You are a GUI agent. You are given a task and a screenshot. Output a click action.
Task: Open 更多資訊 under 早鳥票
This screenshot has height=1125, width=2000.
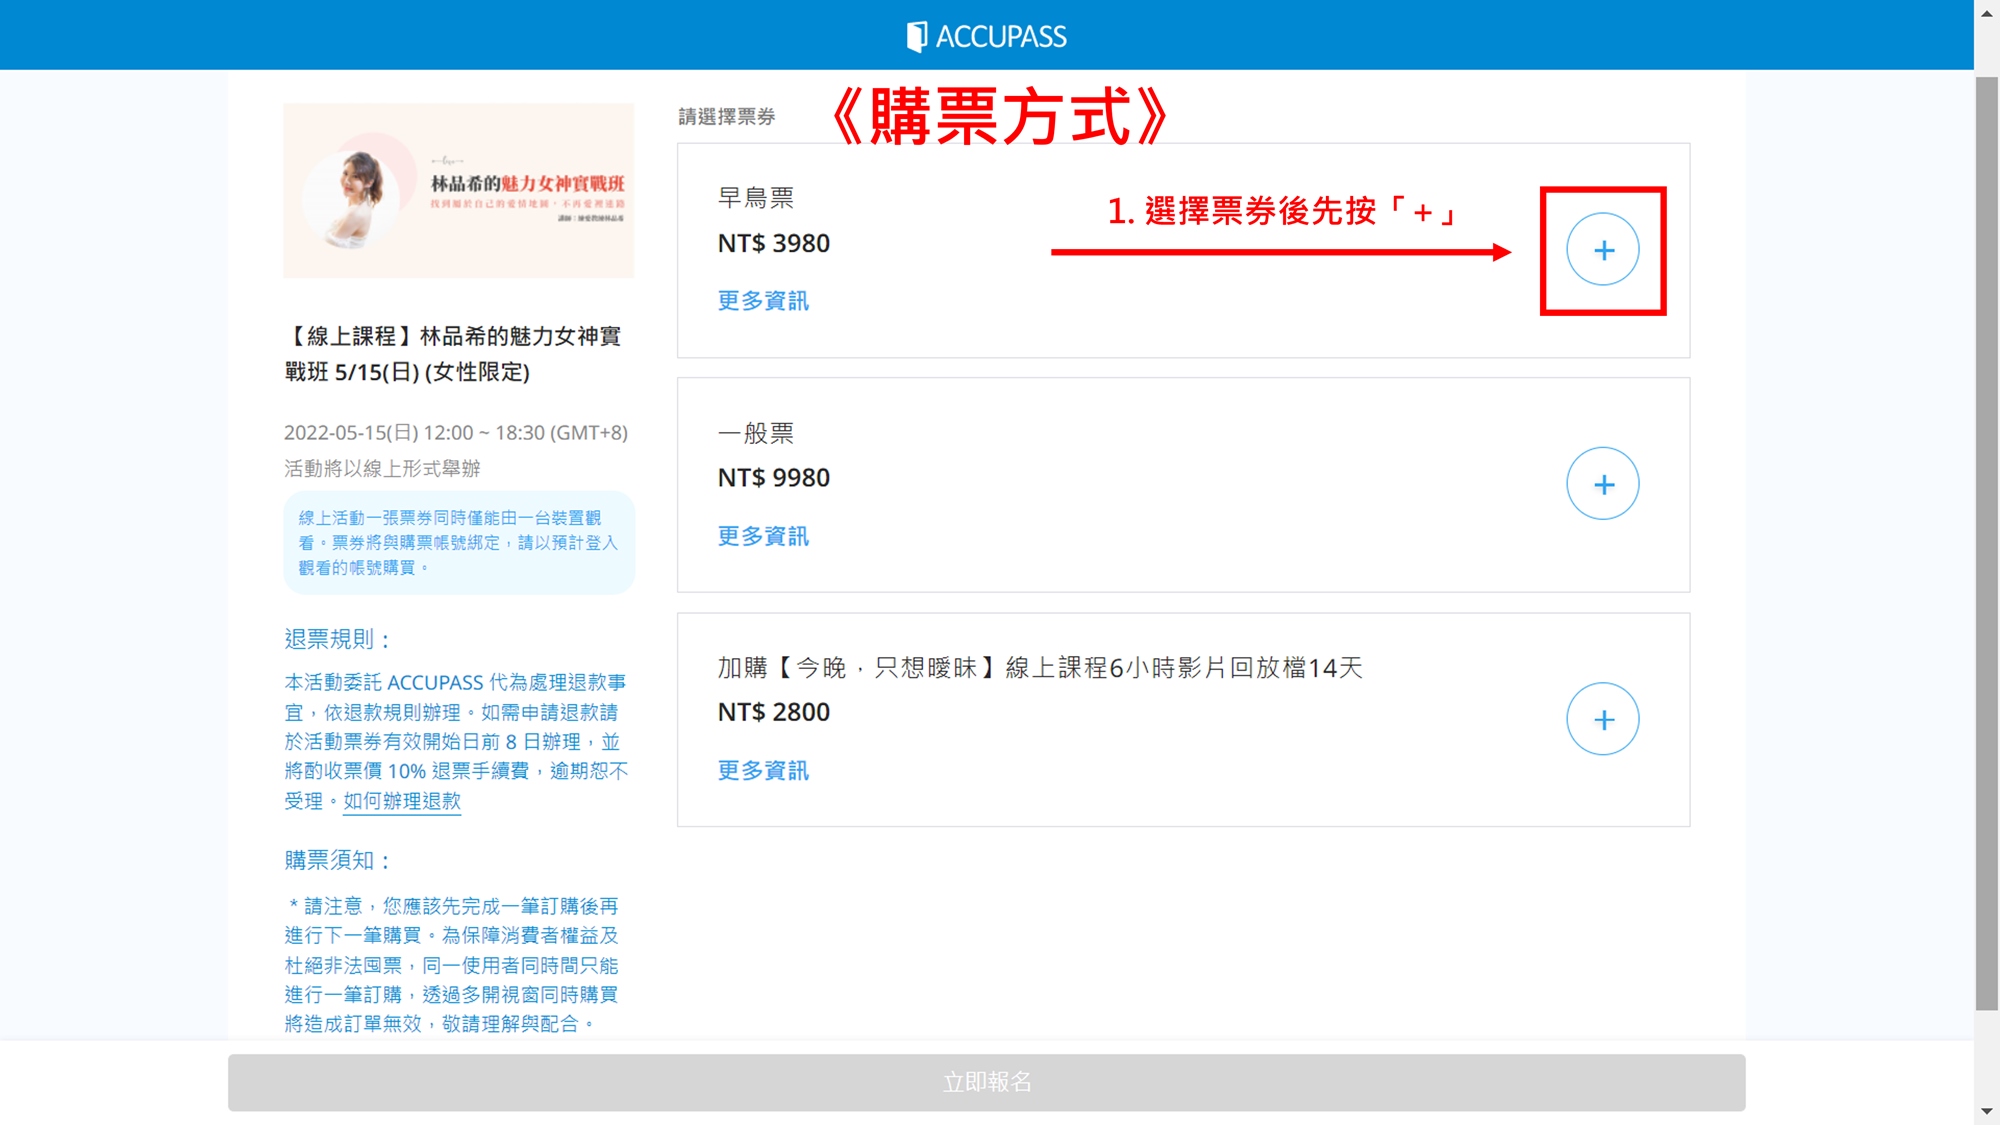coord(763,301)
